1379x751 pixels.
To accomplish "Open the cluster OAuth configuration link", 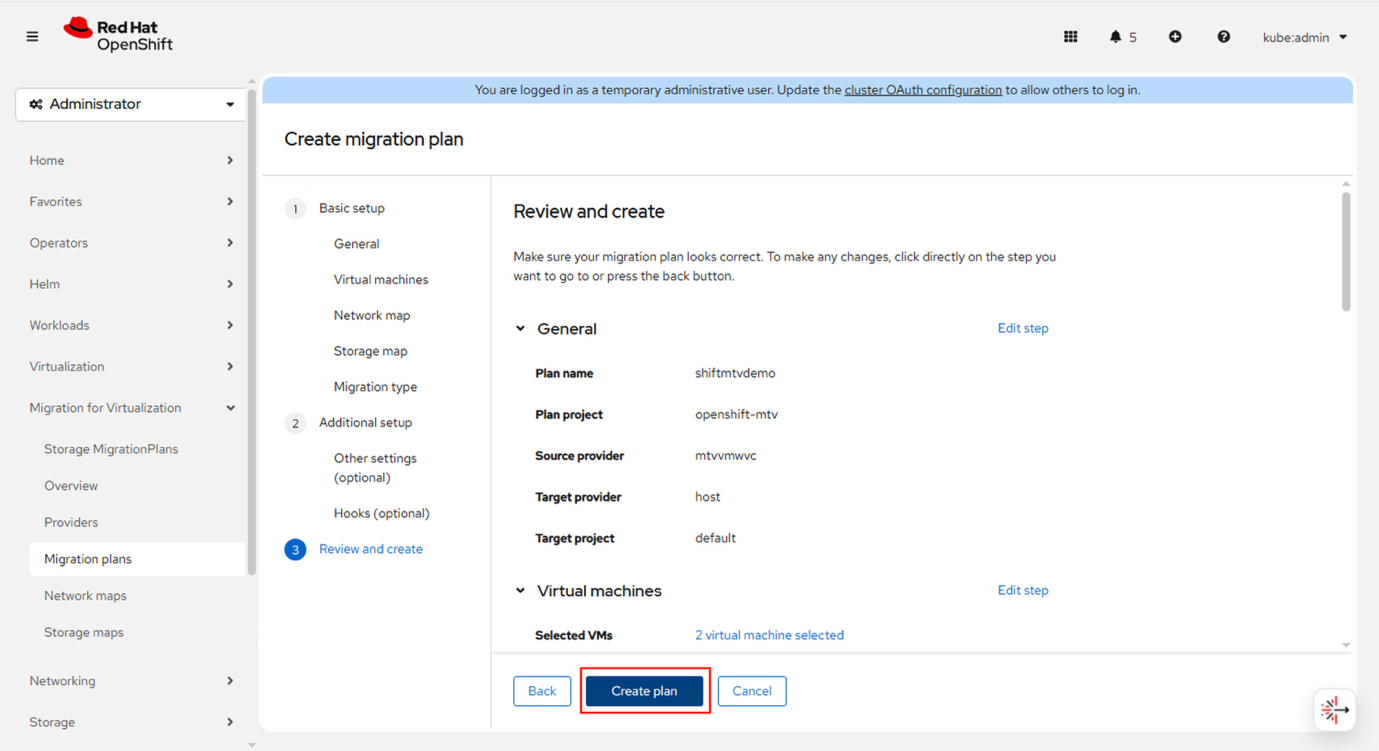I will click(923, 90).
